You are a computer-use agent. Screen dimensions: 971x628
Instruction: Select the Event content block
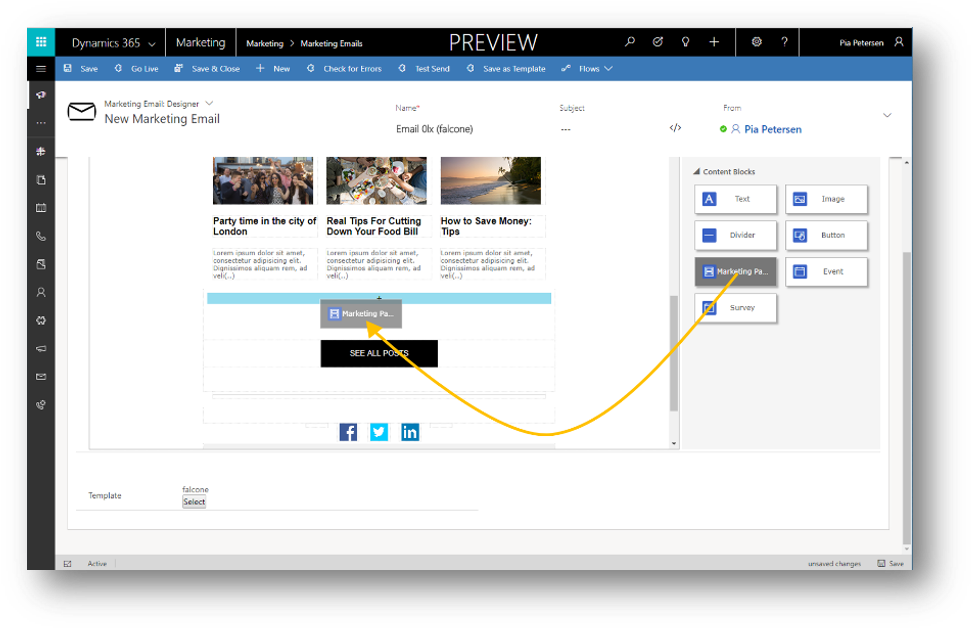pos(826,271)
